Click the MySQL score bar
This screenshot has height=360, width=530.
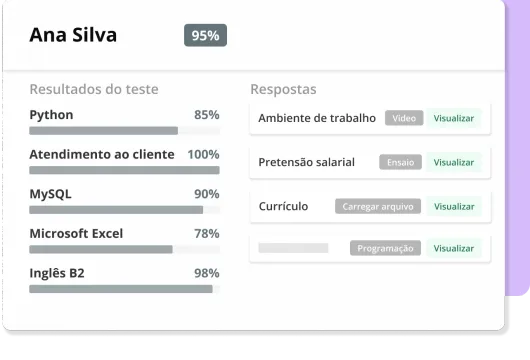coord(124,210)
